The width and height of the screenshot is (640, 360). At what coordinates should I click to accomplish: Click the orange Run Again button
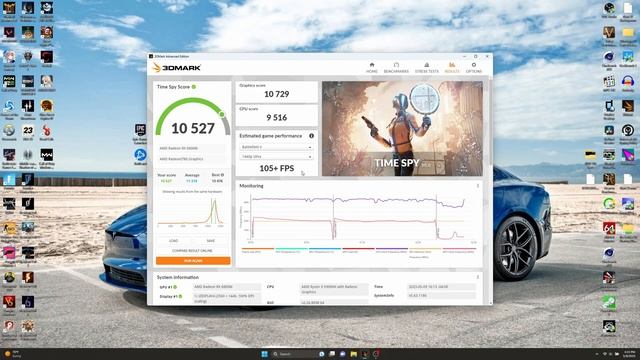193,260
